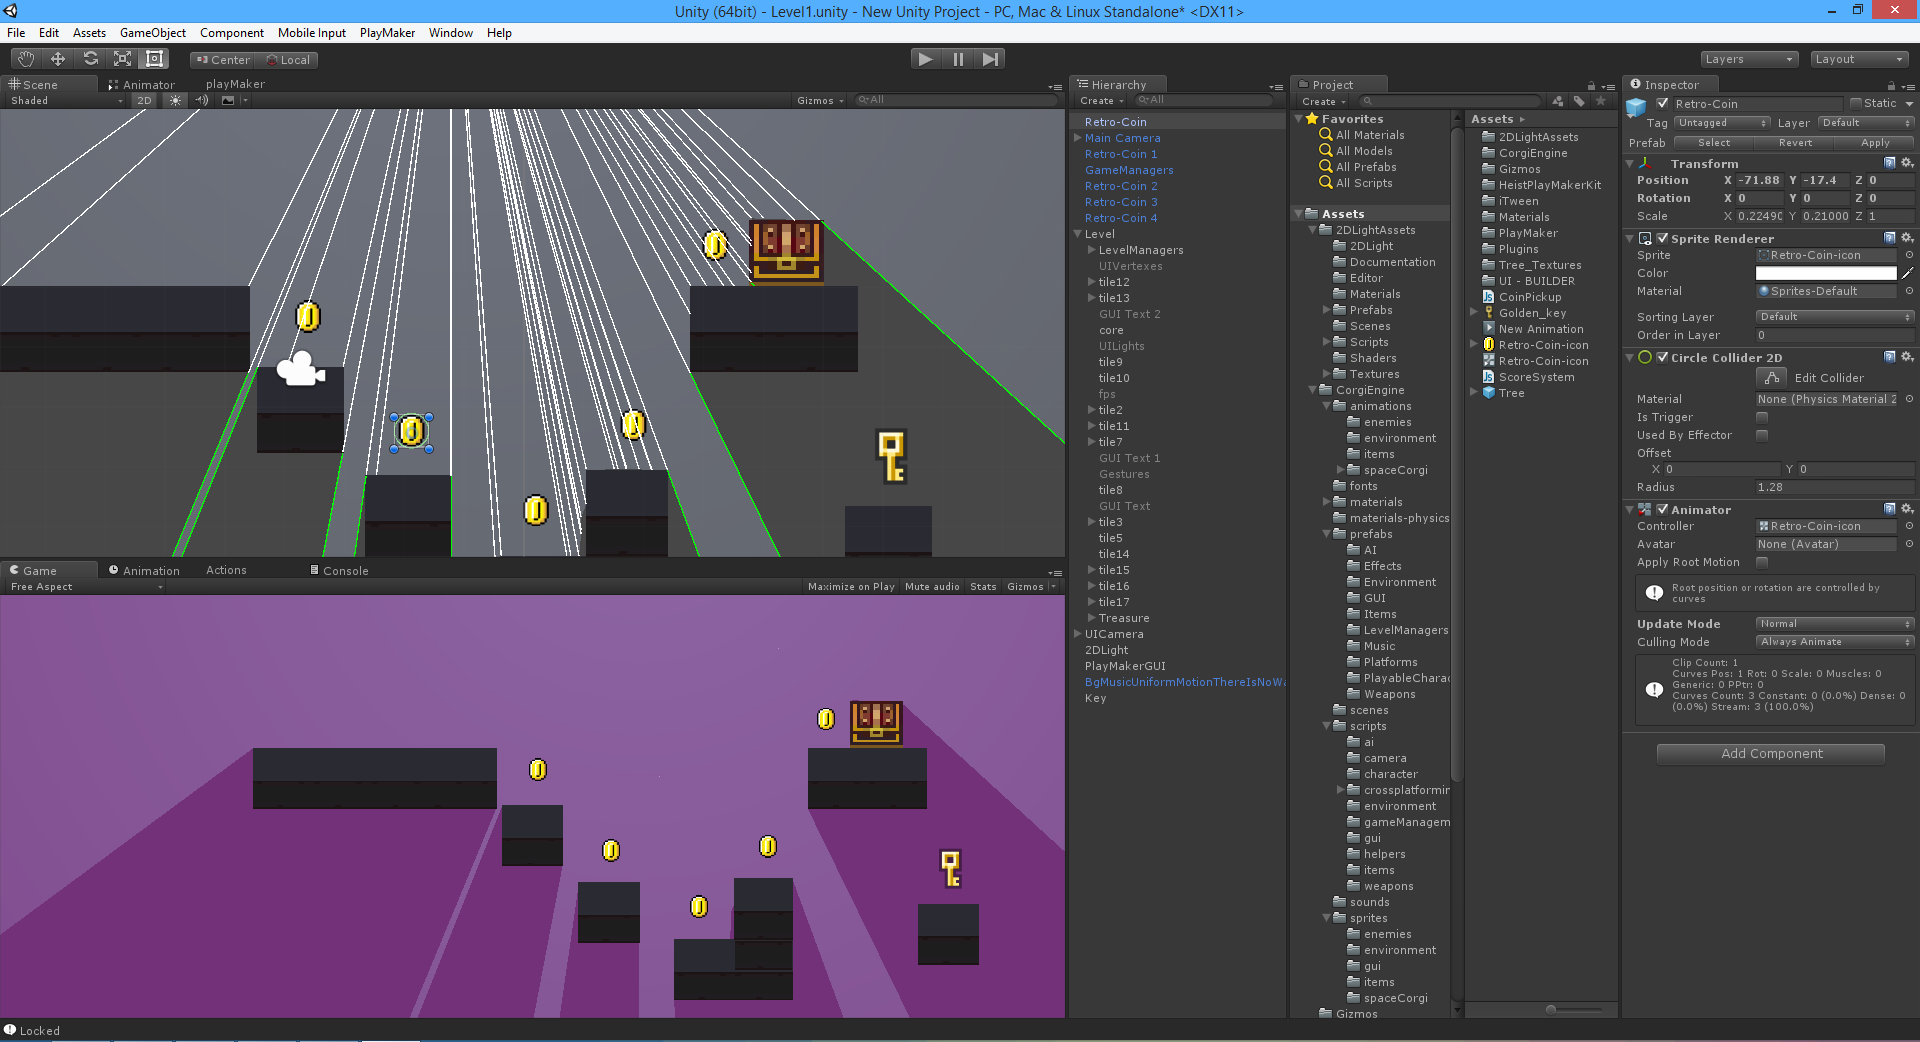Select the Rotate tool in toolbar
Viewport: 1920px width, 1042px height.
90,59
